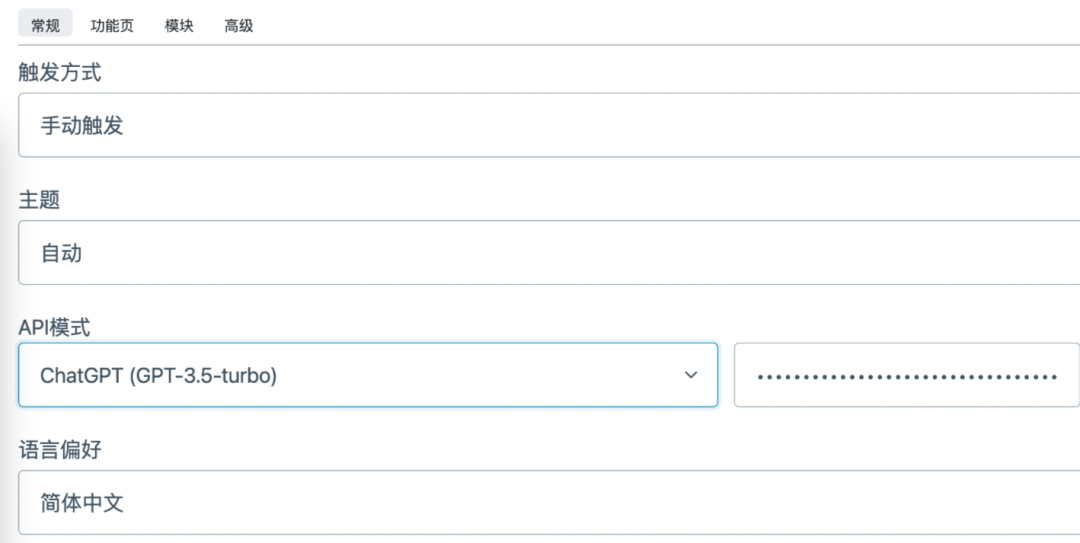Screen dimensions: 1080x543
Task: Go to the 高级 tab
Action: tap(239, 26)
